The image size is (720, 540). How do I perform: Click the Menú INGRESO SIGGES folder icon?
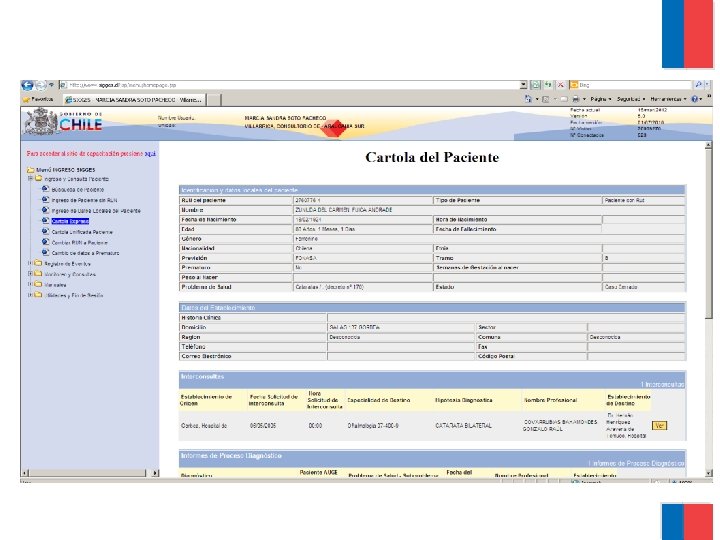point(31,169)
